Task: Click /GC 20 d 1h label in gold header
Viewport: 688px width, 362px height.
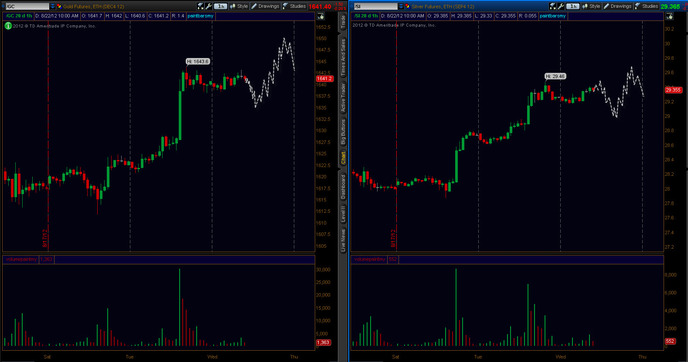Action: point(18,16)
